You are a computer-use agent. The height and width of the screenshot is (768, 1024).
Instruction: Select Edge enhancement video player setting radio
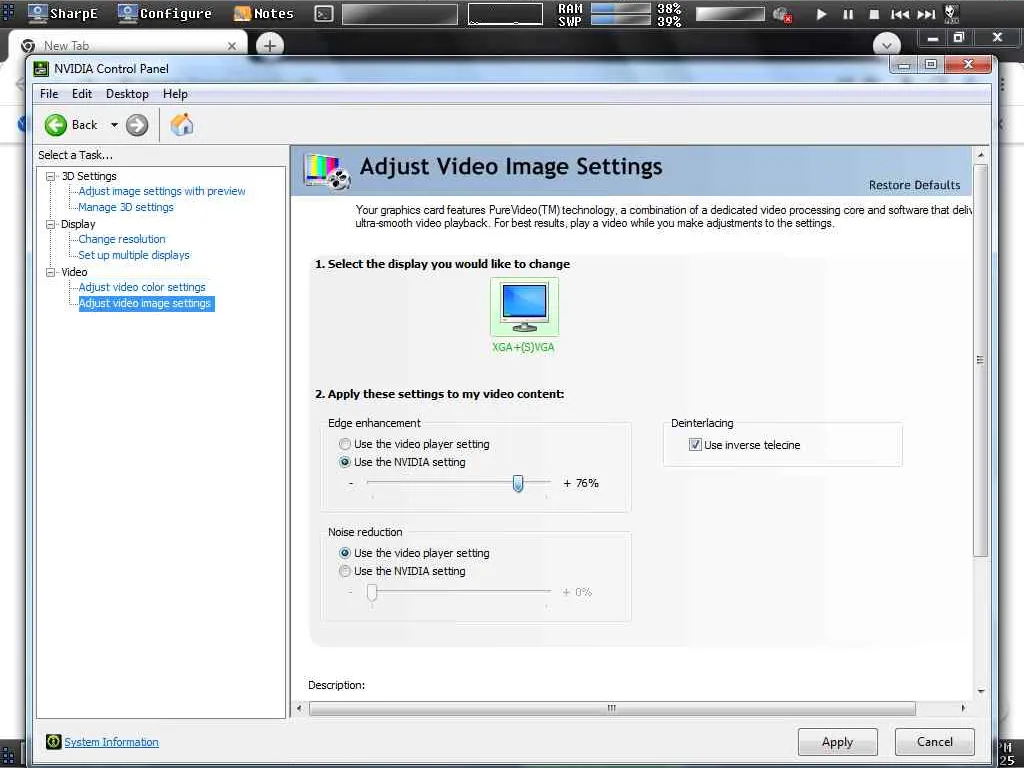[x=345, y=443]
